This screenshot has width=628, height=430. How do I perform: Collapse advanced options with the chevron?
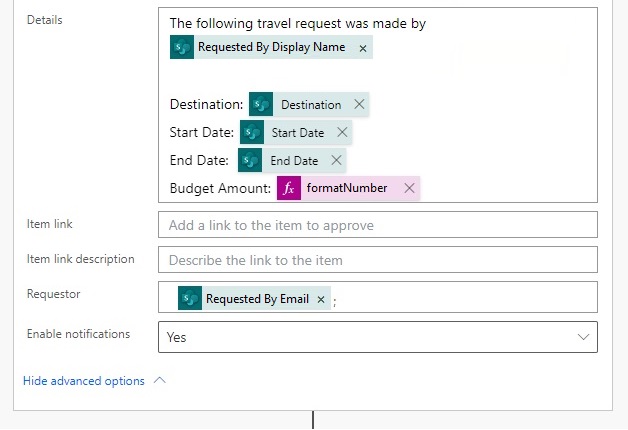coord(159,380)
